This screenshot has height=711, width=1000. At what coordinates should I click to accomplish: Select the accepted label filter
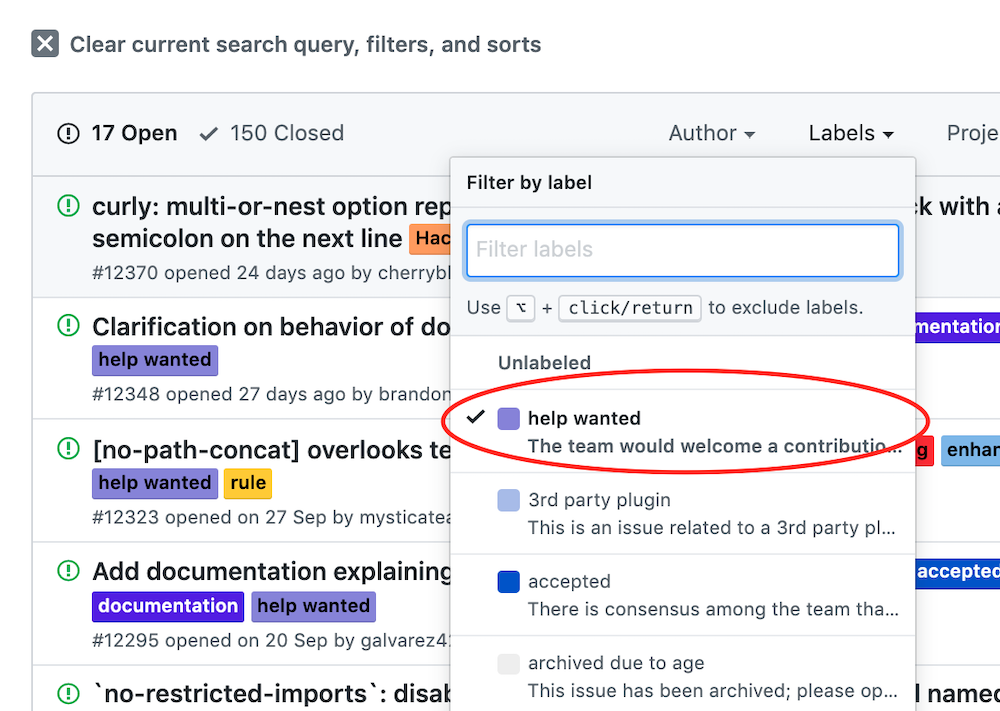click(x=682, y=595)
